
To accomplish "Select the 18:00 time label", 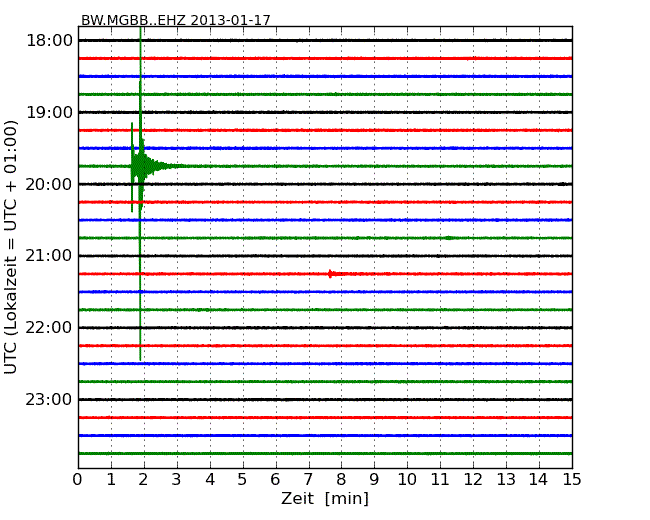I will [x=49, y=41].
